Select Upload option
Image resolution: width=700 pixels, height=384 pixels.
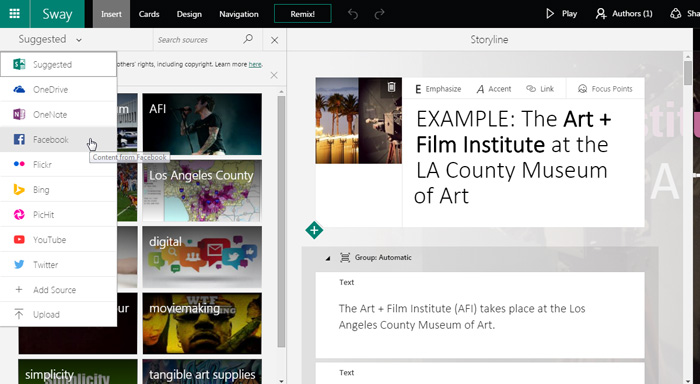[58, 314]
